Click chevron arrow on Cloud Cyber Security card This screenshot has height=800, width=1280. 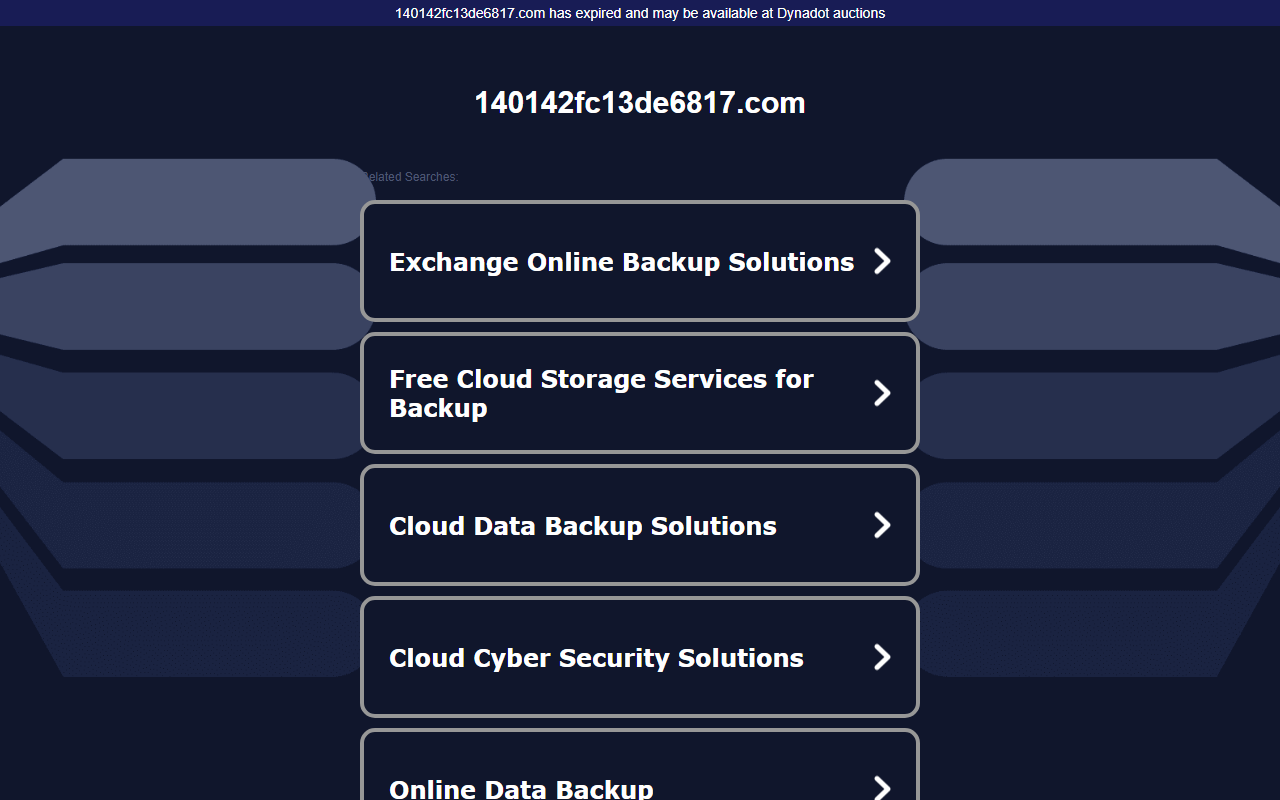(882, 657)
